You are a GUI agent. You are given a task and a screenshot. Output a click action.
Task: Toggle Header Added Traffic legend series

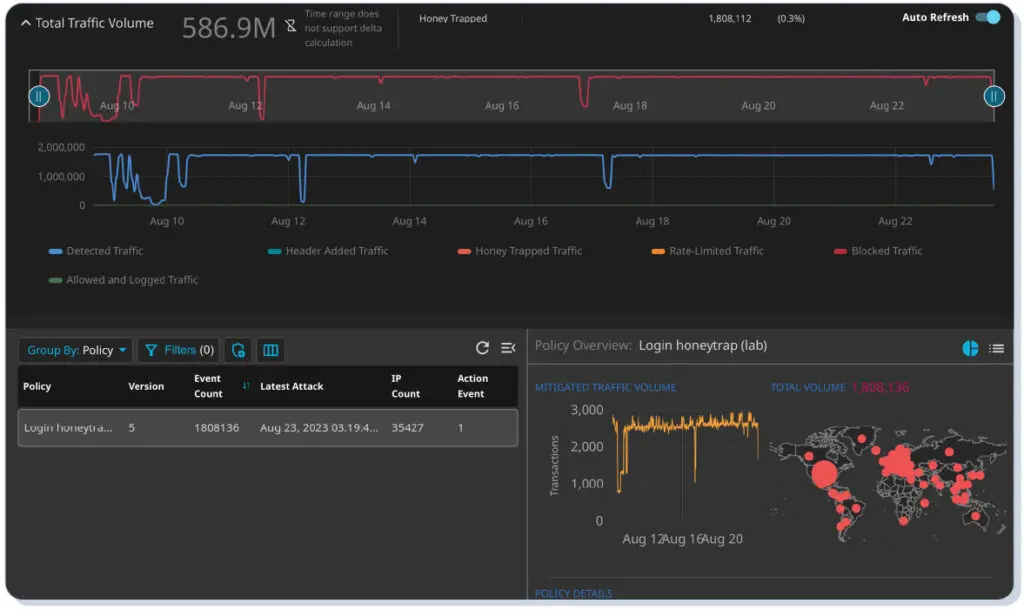328,251
